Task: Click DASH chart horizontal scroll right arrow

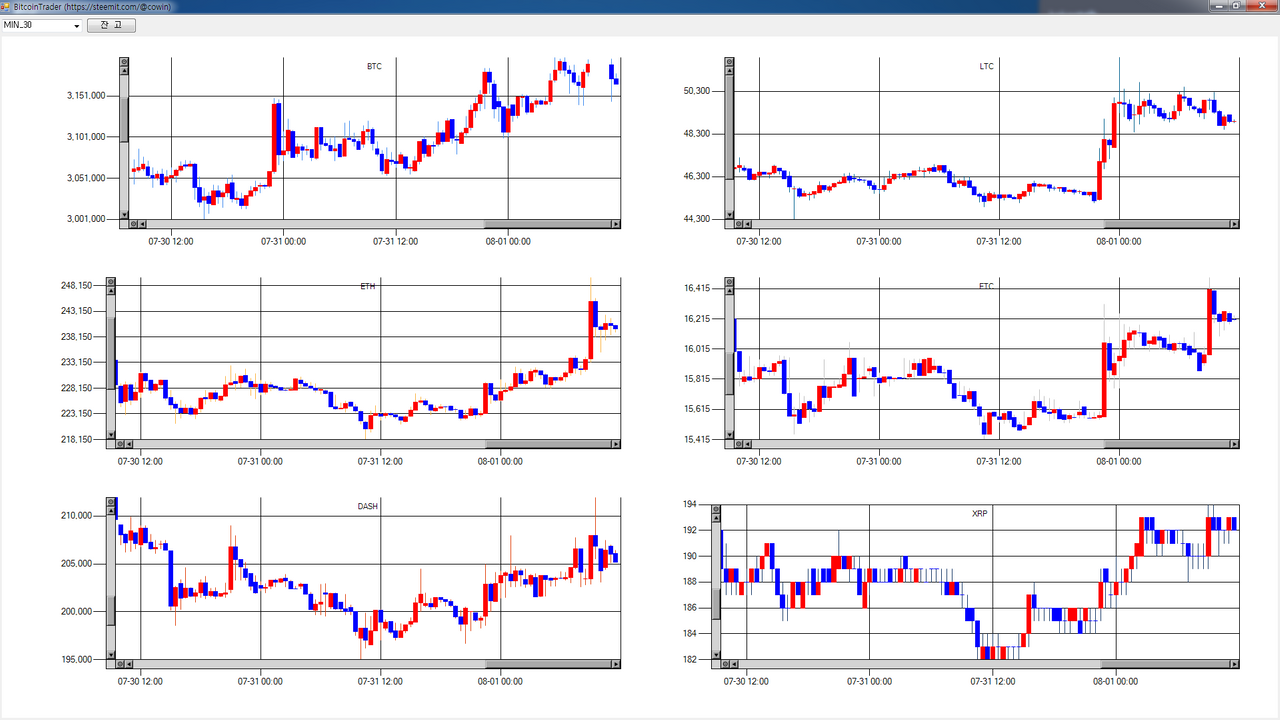Action: (x=616, y=664)
